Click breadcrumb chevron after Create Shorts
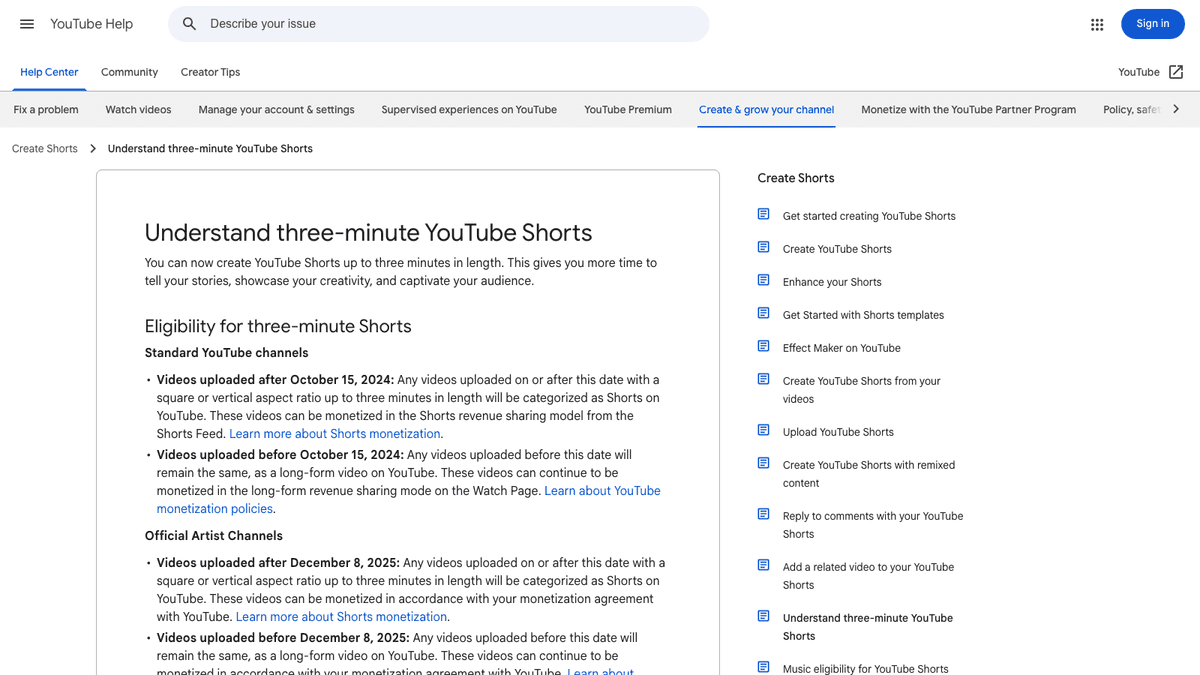The image size is (1200, 675). [x=93, y=149]
